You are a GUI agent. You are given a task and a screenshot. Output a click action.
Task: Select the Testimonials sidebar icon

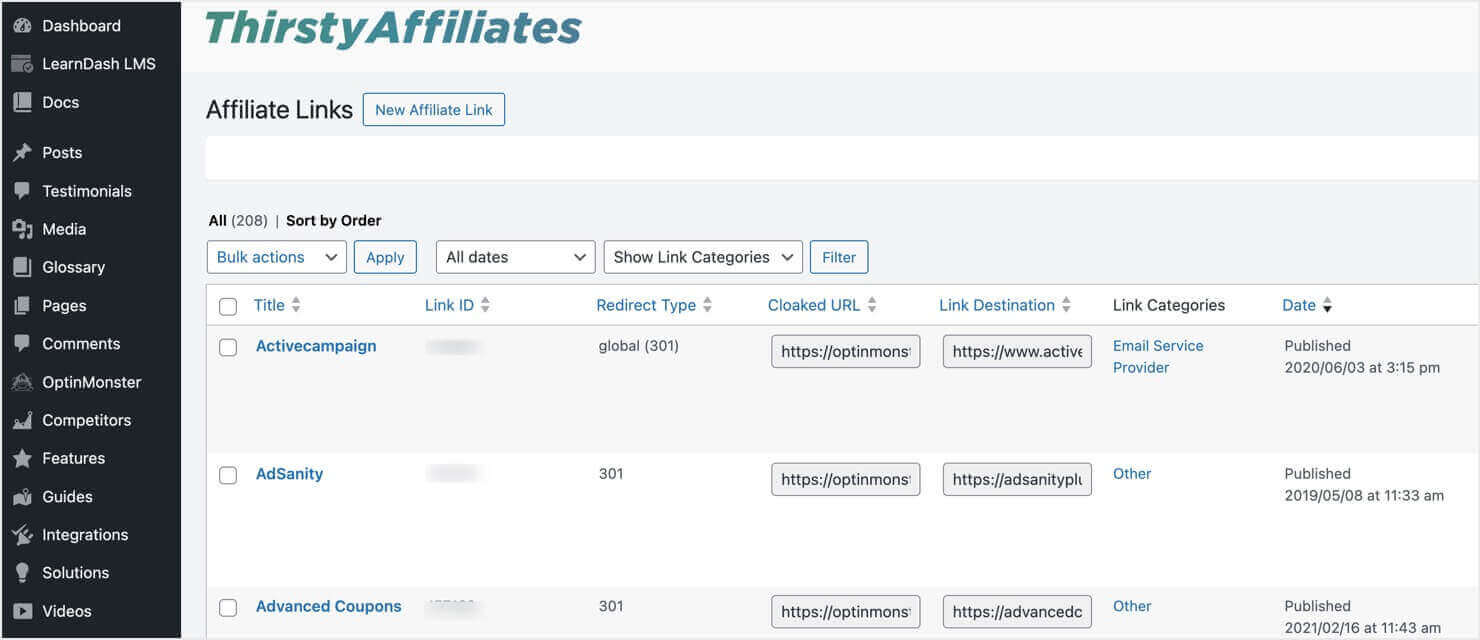pyautogui.click(x=22, y=190)
